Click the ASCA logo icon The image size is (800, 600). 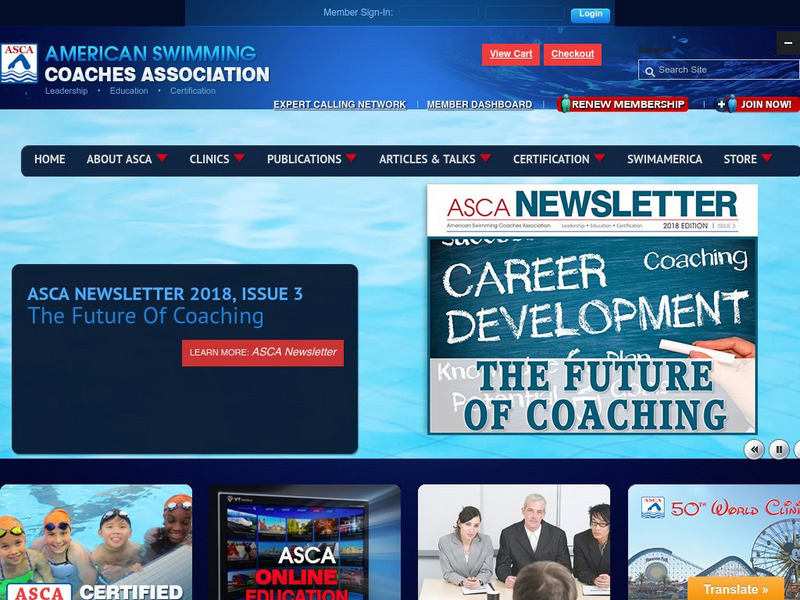tap(19, 63)
